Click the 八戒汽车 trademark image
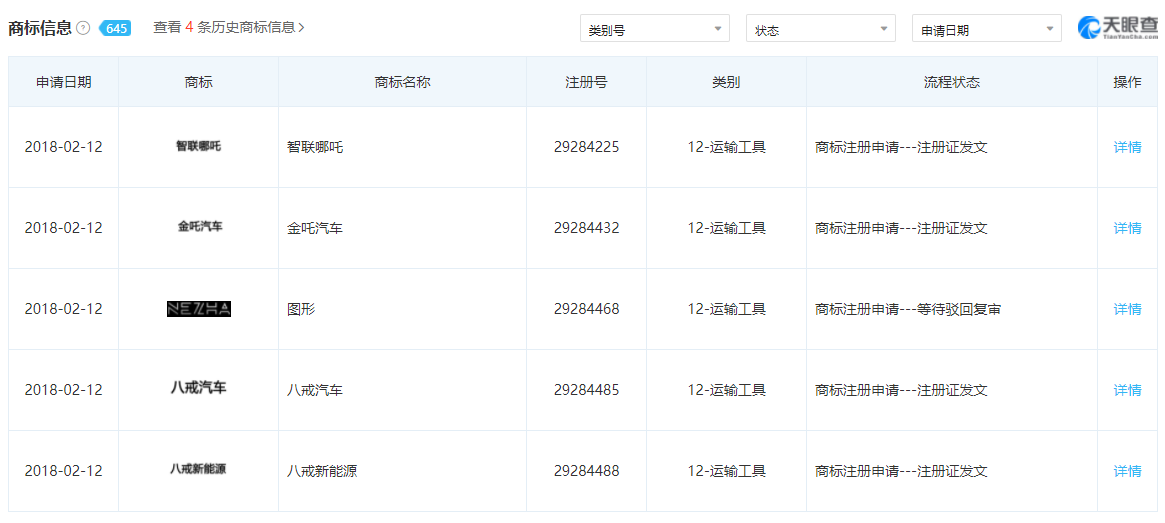The height and width of the screenshot is (523, 1165). 198,388
